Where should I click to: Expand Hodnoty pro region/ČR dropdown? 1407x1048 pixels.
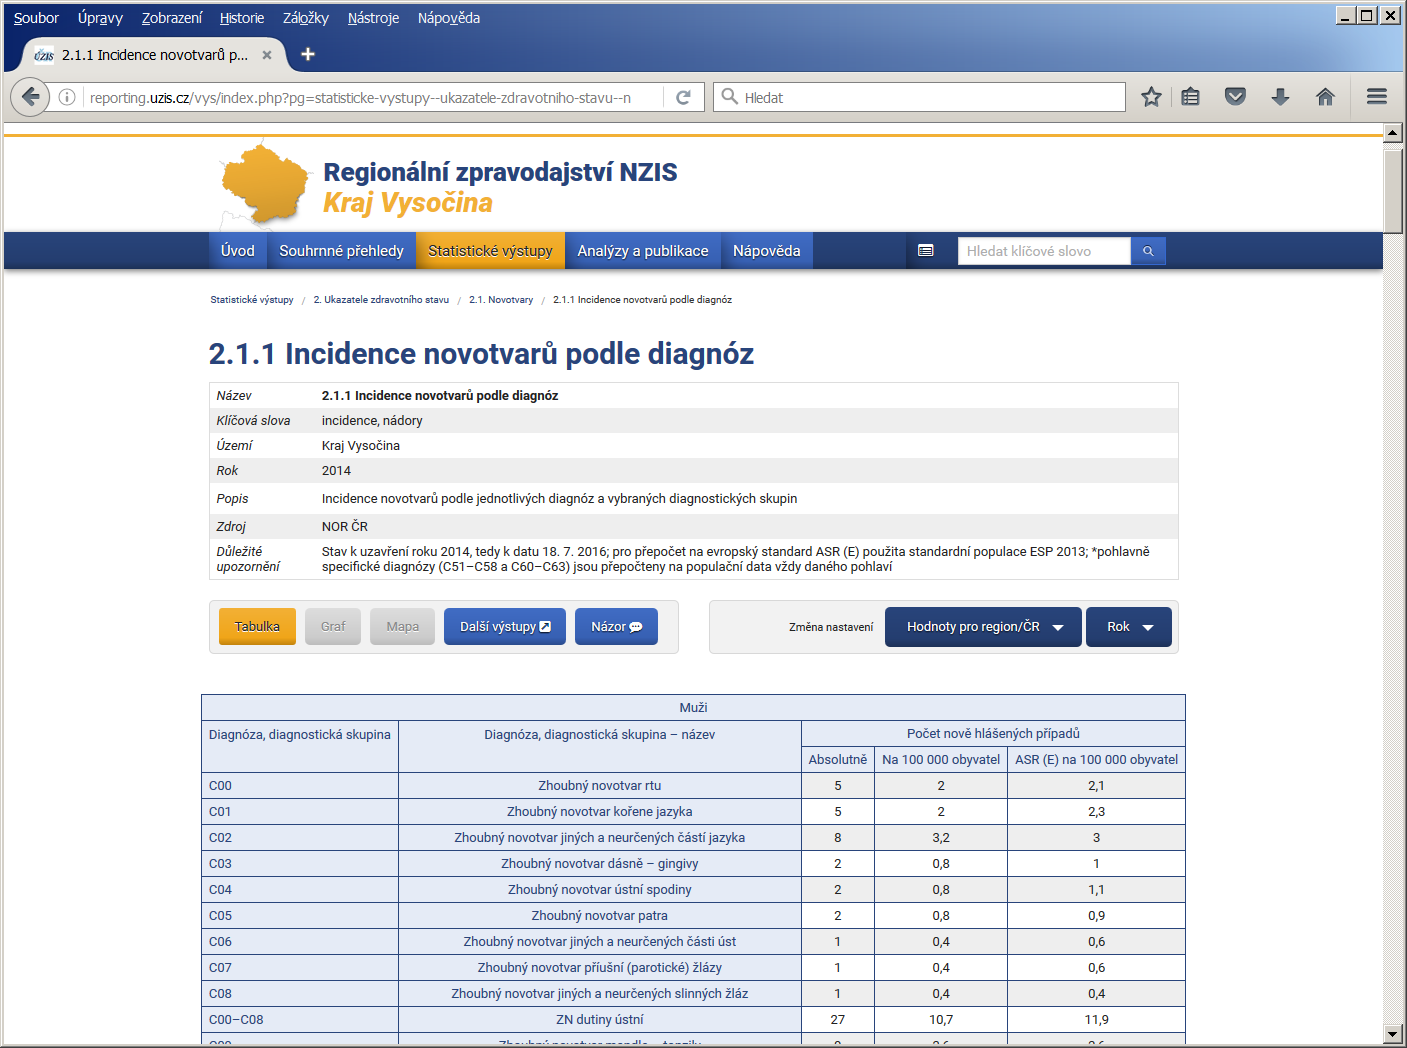[x=983, y=627]
